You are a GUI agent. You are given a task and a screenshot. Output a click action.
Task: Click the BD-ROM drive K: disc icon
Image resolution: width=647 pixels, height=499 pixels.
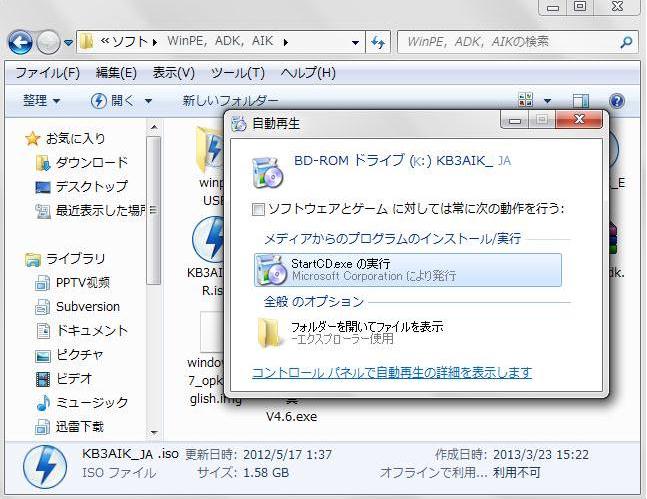[x=268, y=173]
